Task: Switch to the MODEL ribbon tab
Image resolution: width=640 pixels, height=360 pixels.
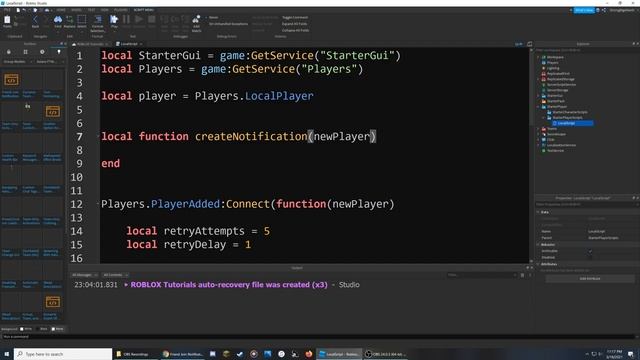Action: tap(76, 10)
